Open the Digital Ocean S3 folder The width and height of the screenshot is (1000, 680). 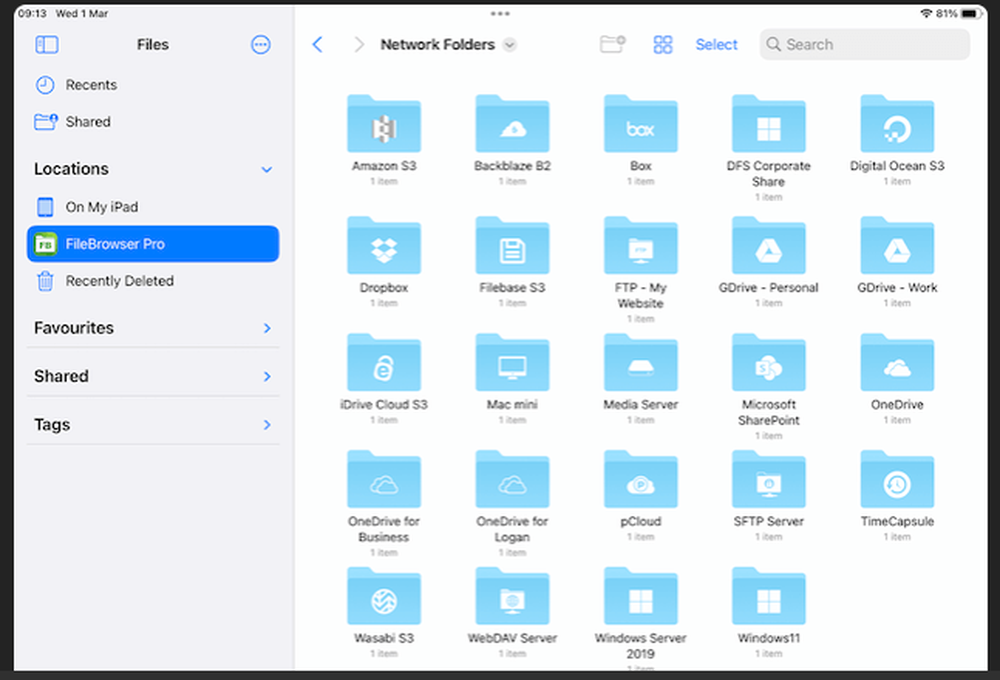coord(897,124)
